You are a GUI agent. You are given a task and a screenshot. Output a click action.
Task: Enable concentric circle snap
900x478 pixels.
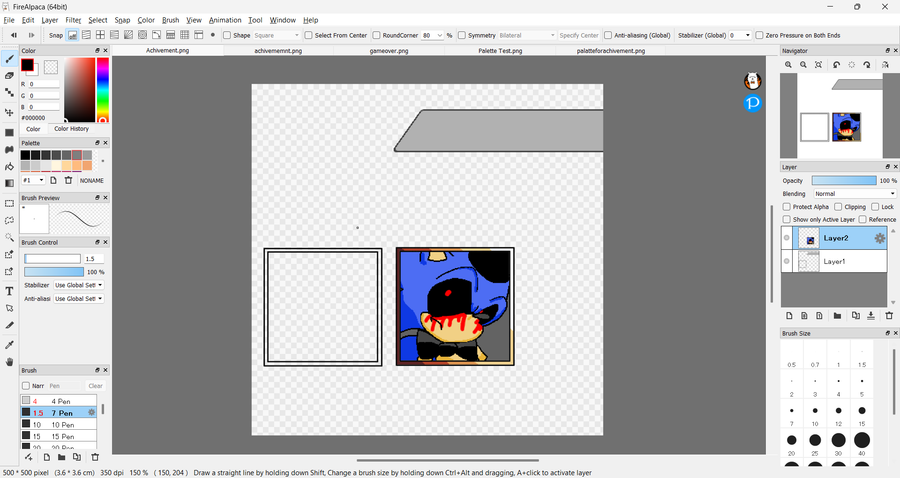(142, 35)
